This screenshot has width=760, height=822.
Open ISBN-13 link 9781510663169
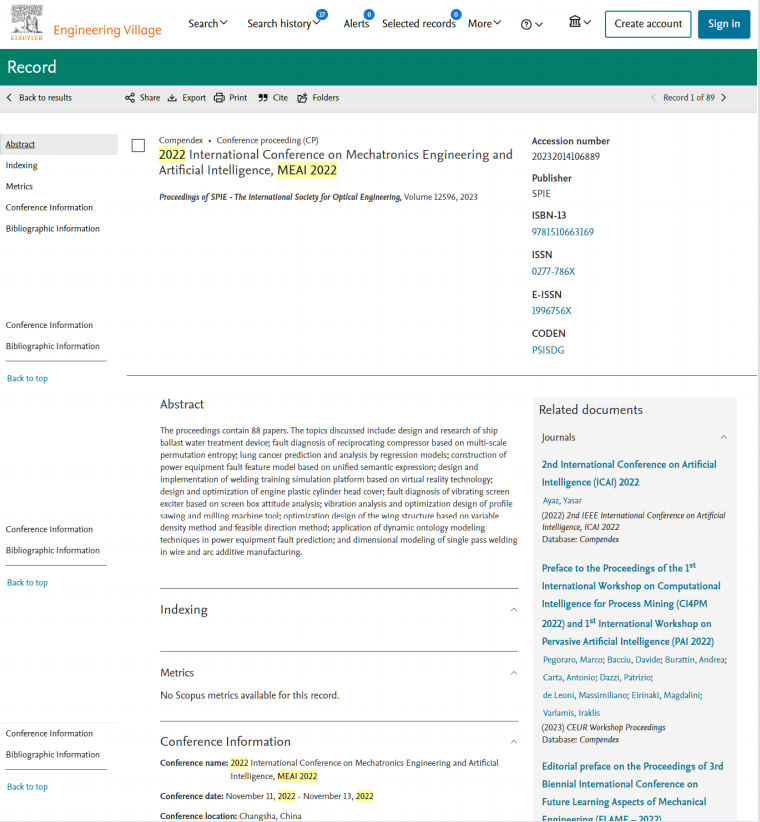[562, 232]
